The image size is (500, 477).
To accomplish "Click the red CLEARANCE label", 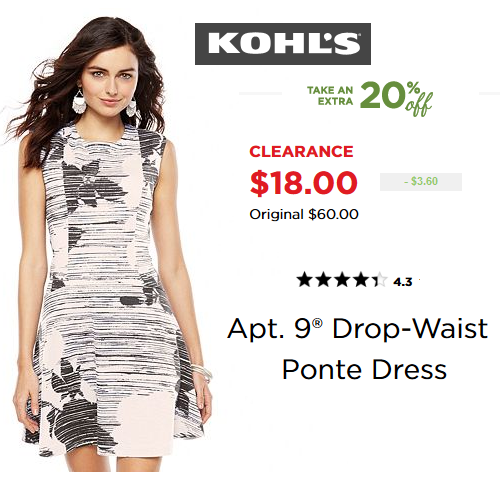I will [301, 152].
